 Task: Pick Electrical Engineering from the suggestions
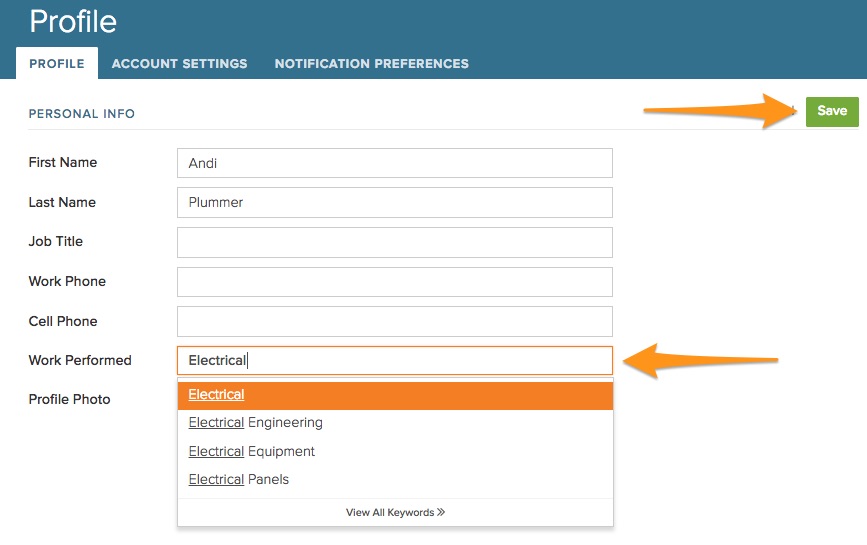click(x=255, y=423)
